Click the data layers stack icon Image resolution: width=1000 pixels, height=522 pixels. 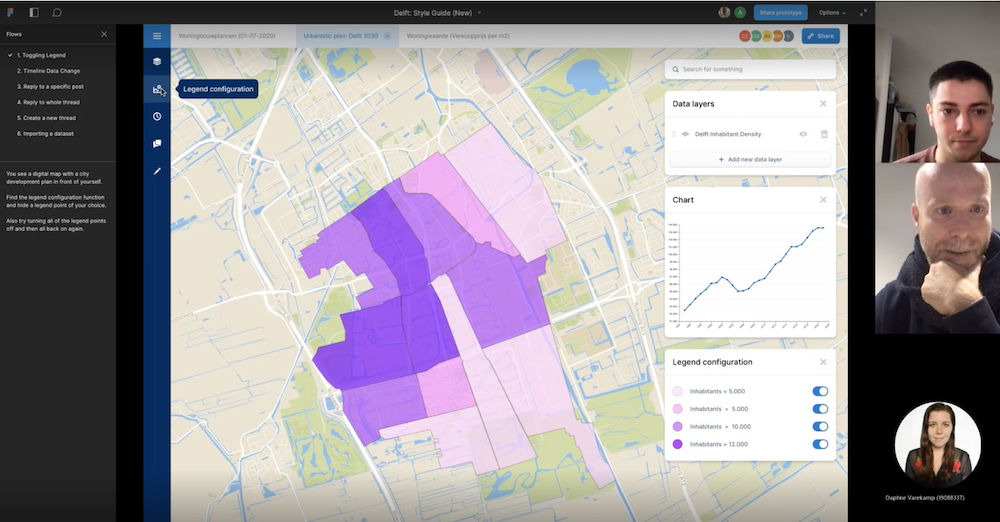click(157, 62)
